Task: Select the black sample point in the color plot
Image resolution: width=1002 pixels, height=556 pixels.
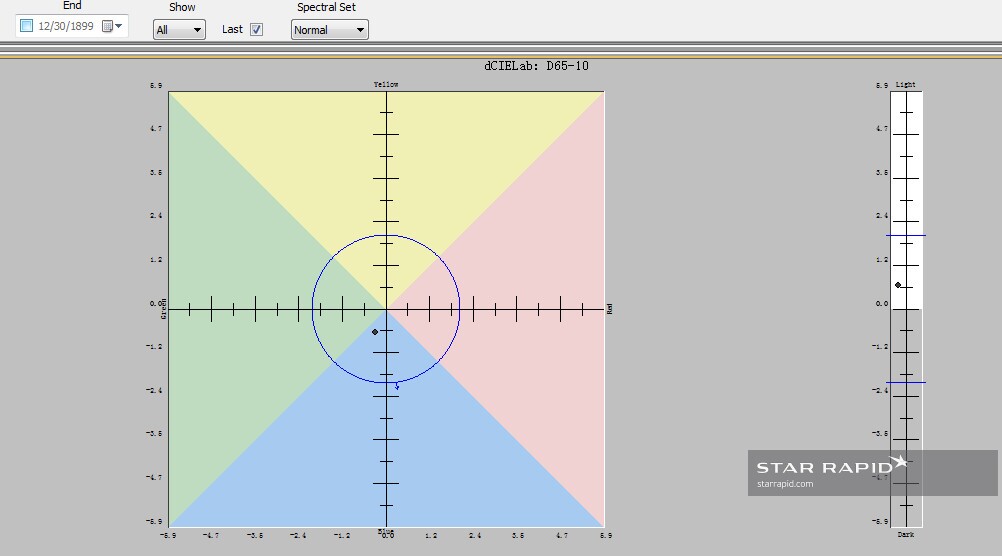Action: point(375,332)
